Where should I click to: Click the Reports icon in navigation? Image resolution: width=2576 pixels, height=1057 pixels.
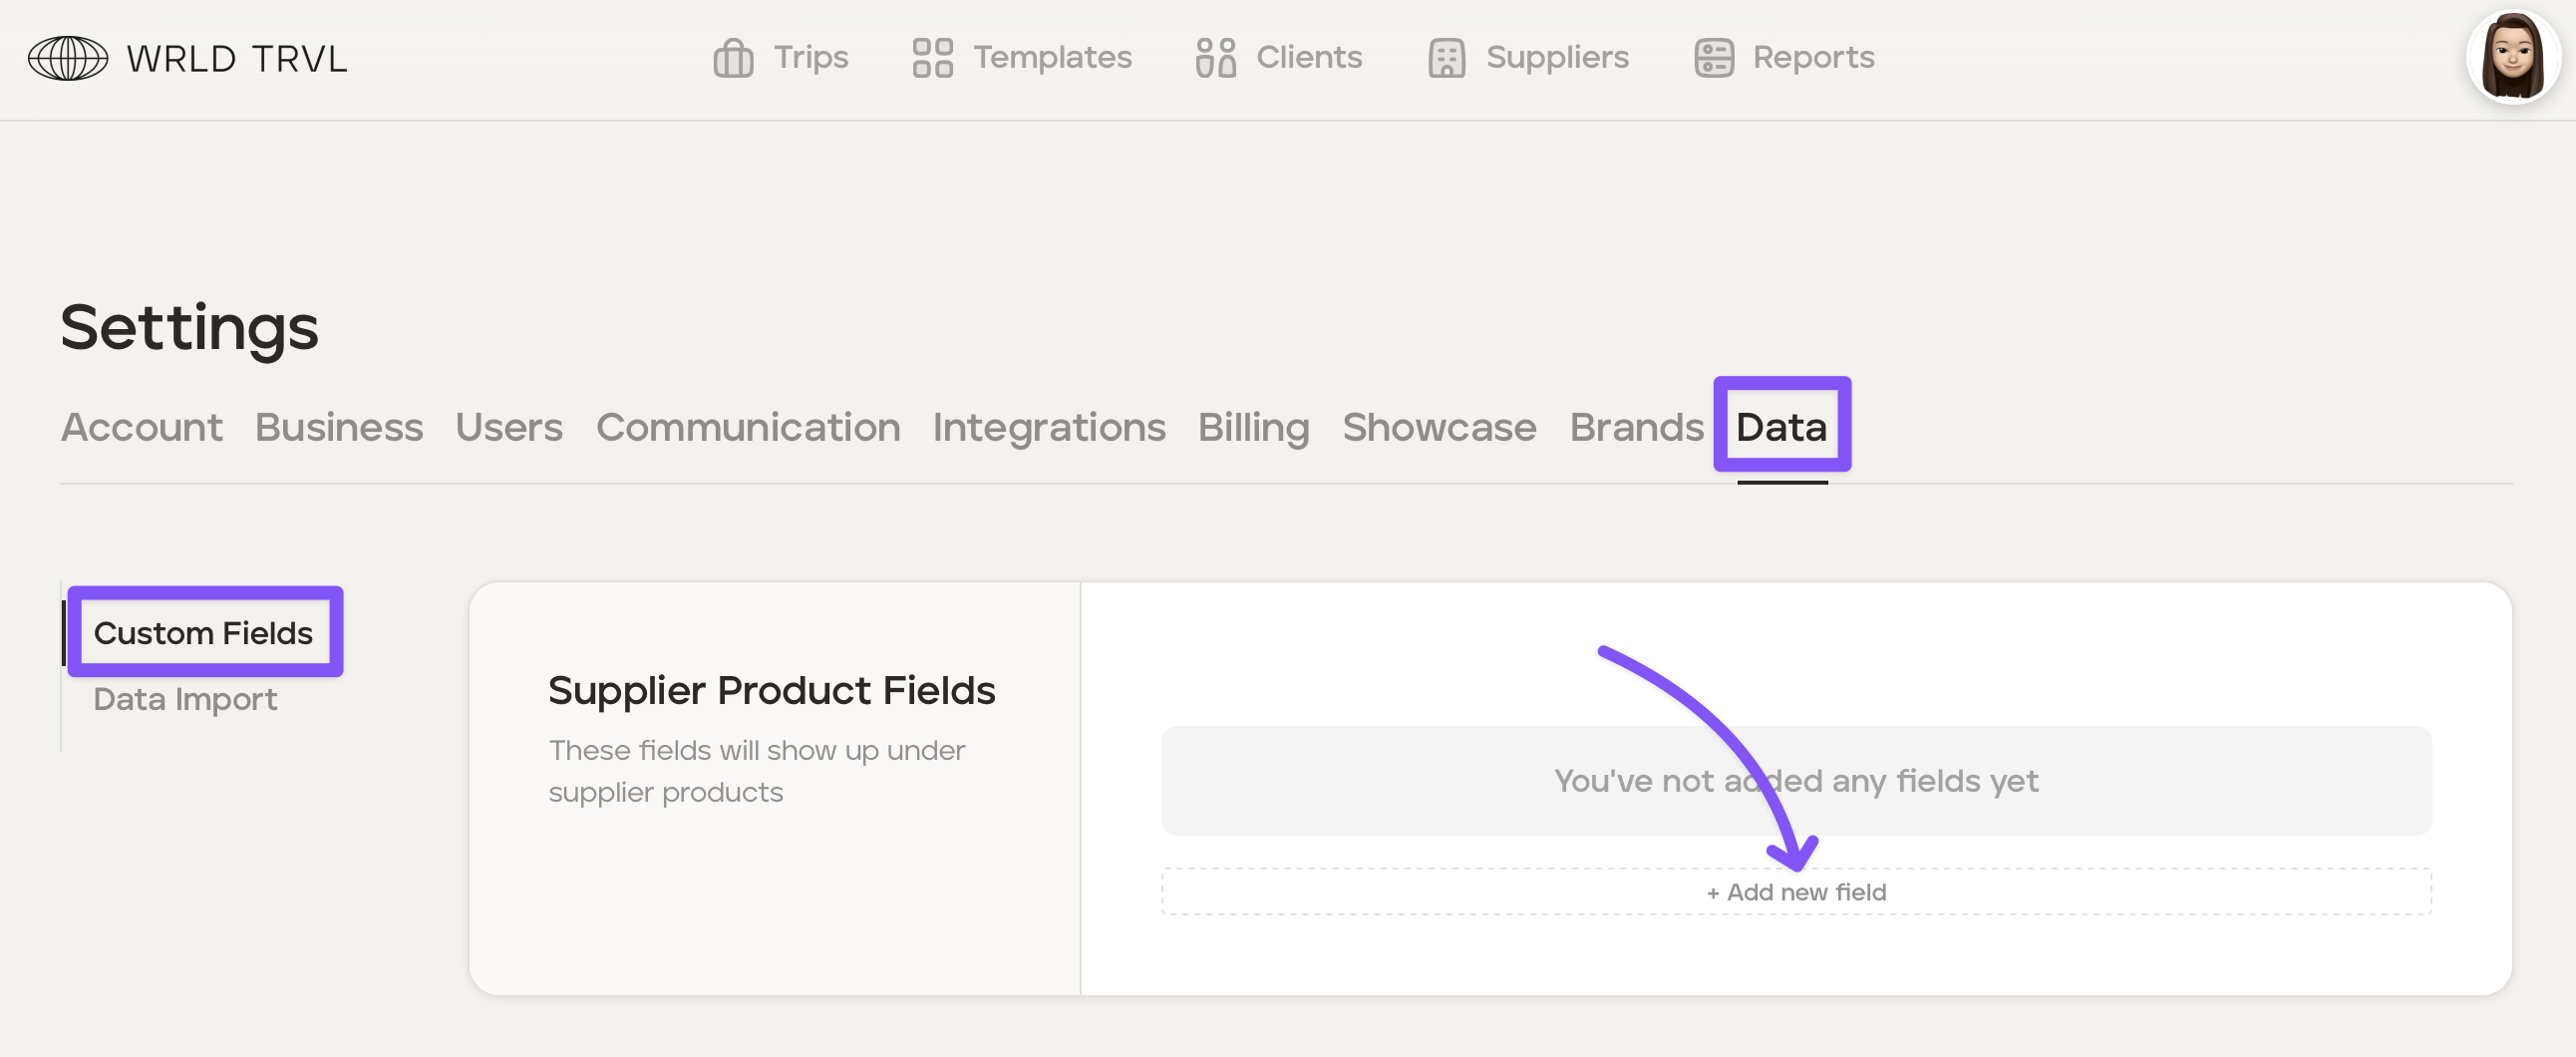[x=1713, y=58]
